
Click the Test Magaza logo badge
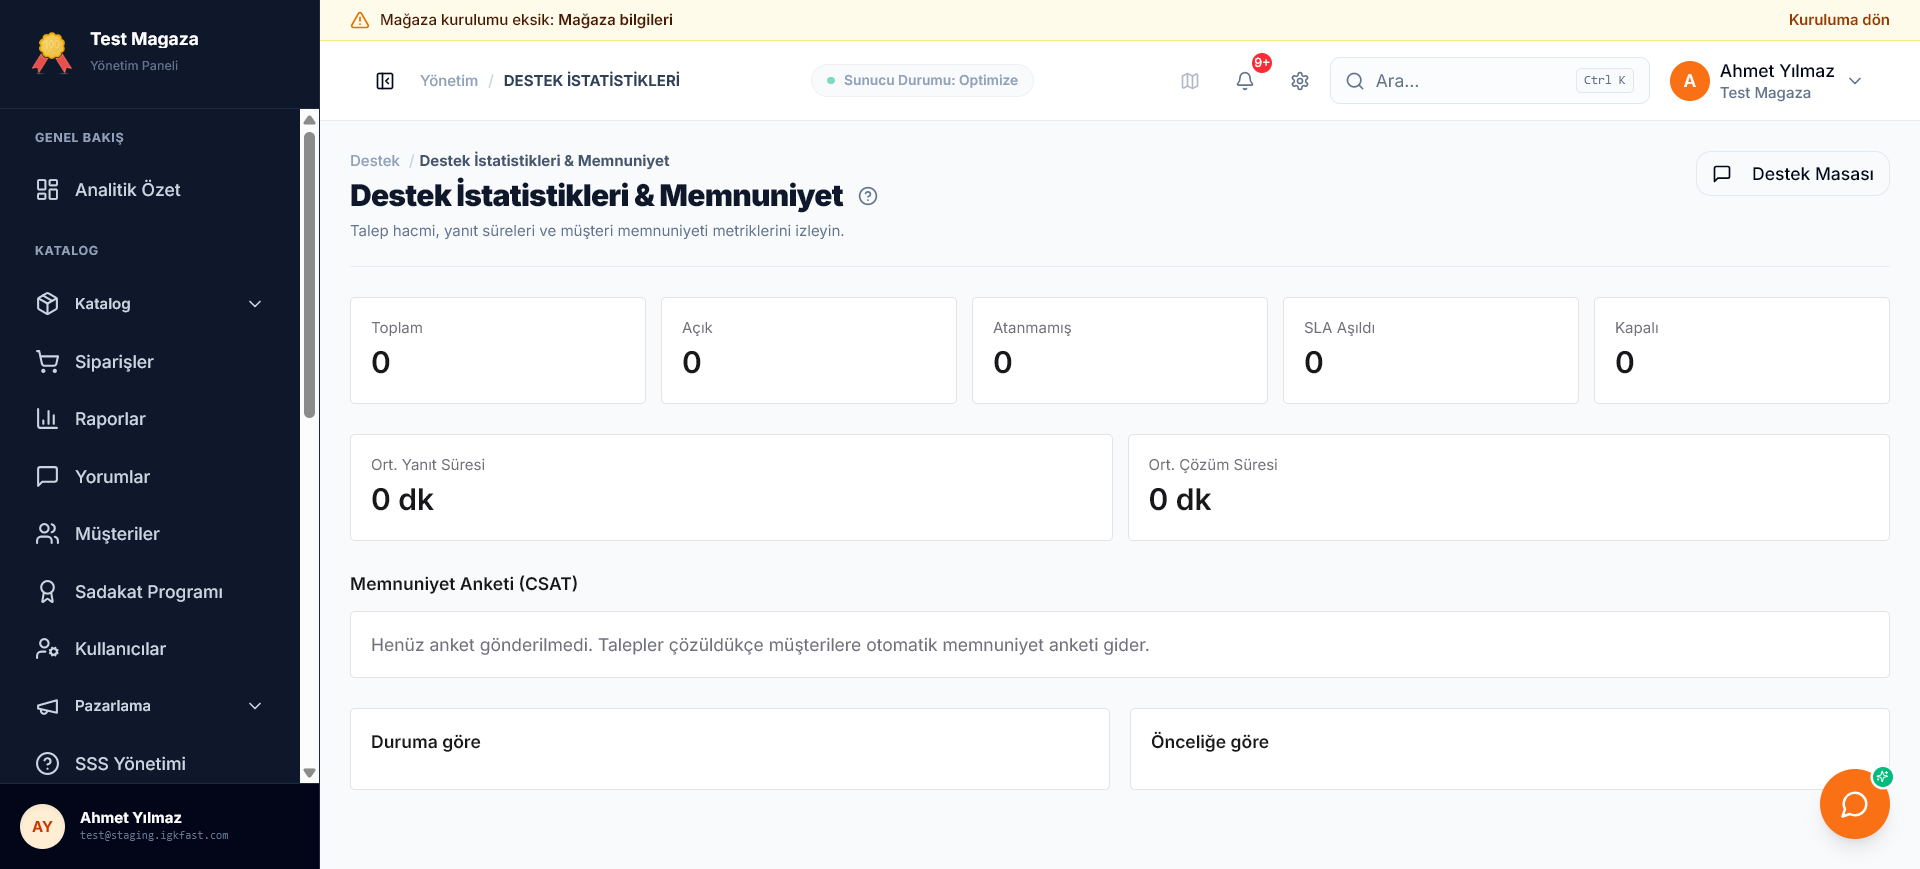point(52,53)
